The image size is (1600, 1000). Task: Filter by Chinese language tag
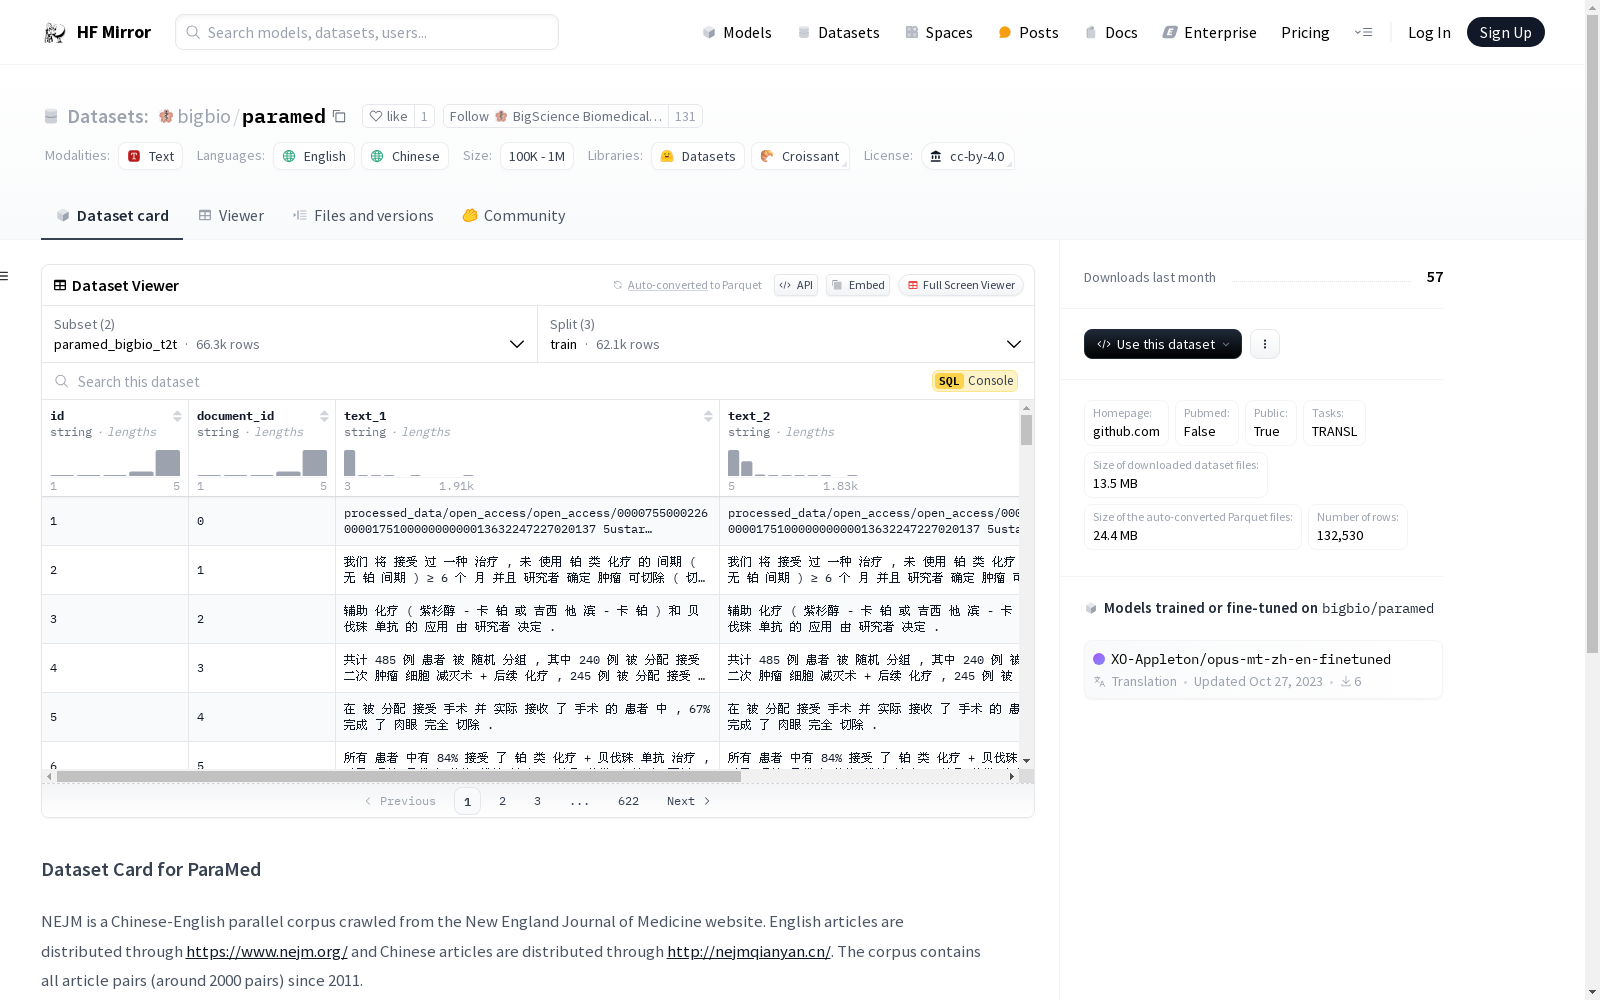[405, 156]
